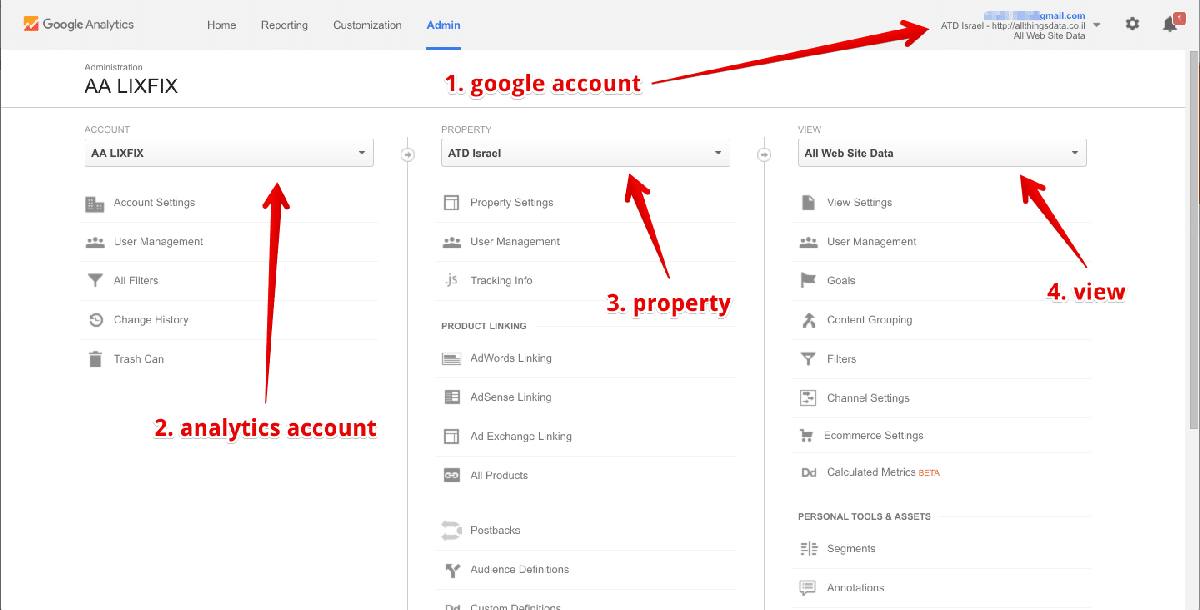Viewport: 1200px width, 610px height.
Task: Open Postbacks link
Action: click(x=495, y=530)
